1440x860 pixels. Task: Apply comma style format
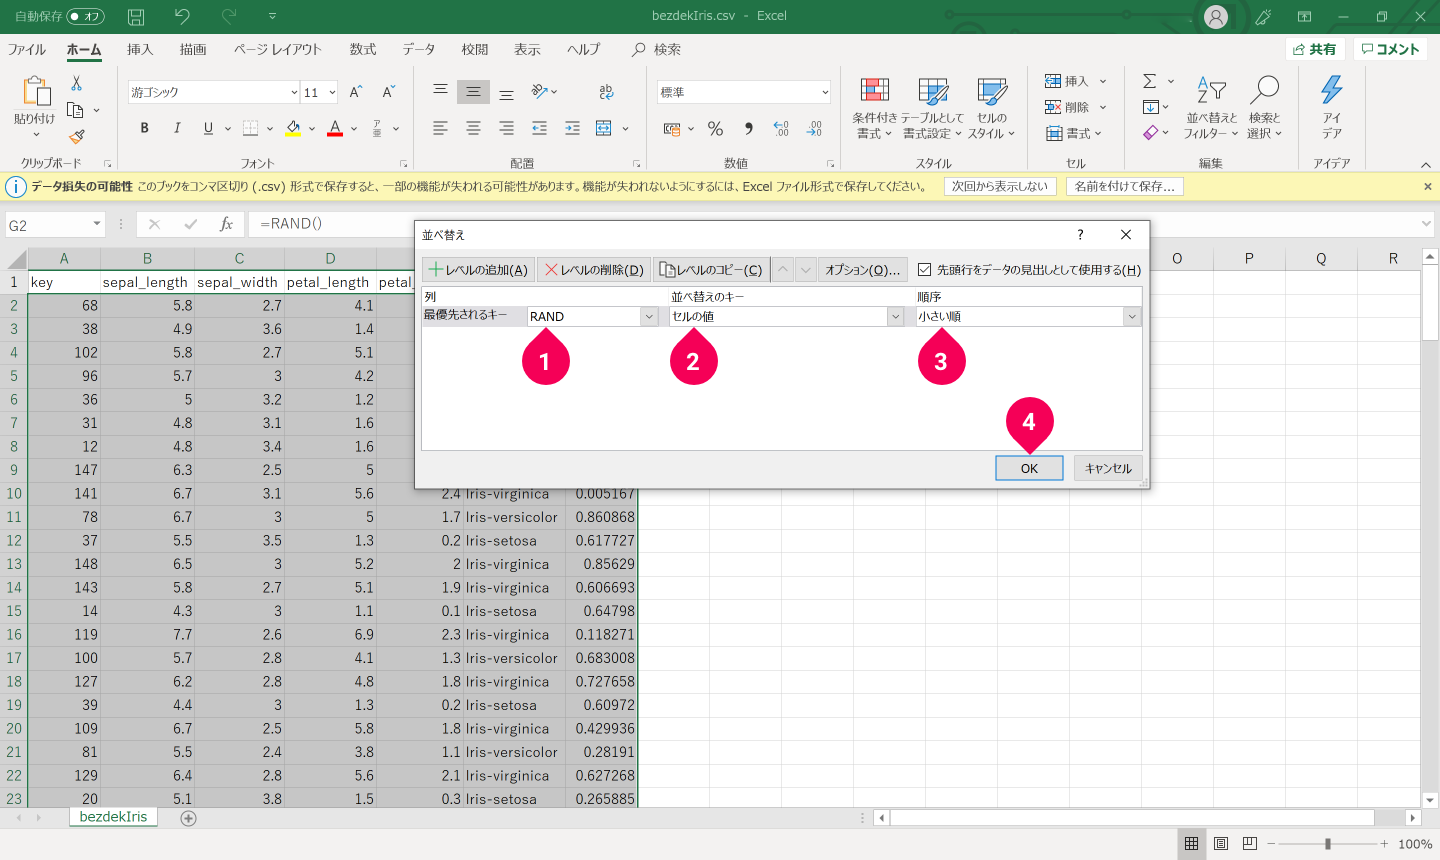click(748, 128)
